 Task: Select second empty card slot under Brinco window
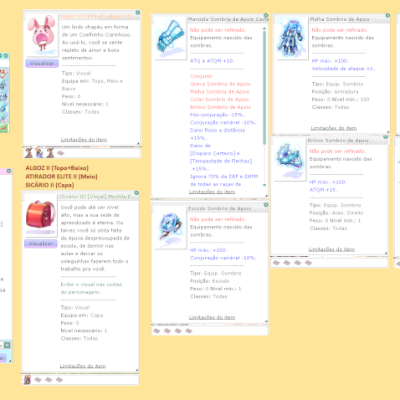coord(287,263)
